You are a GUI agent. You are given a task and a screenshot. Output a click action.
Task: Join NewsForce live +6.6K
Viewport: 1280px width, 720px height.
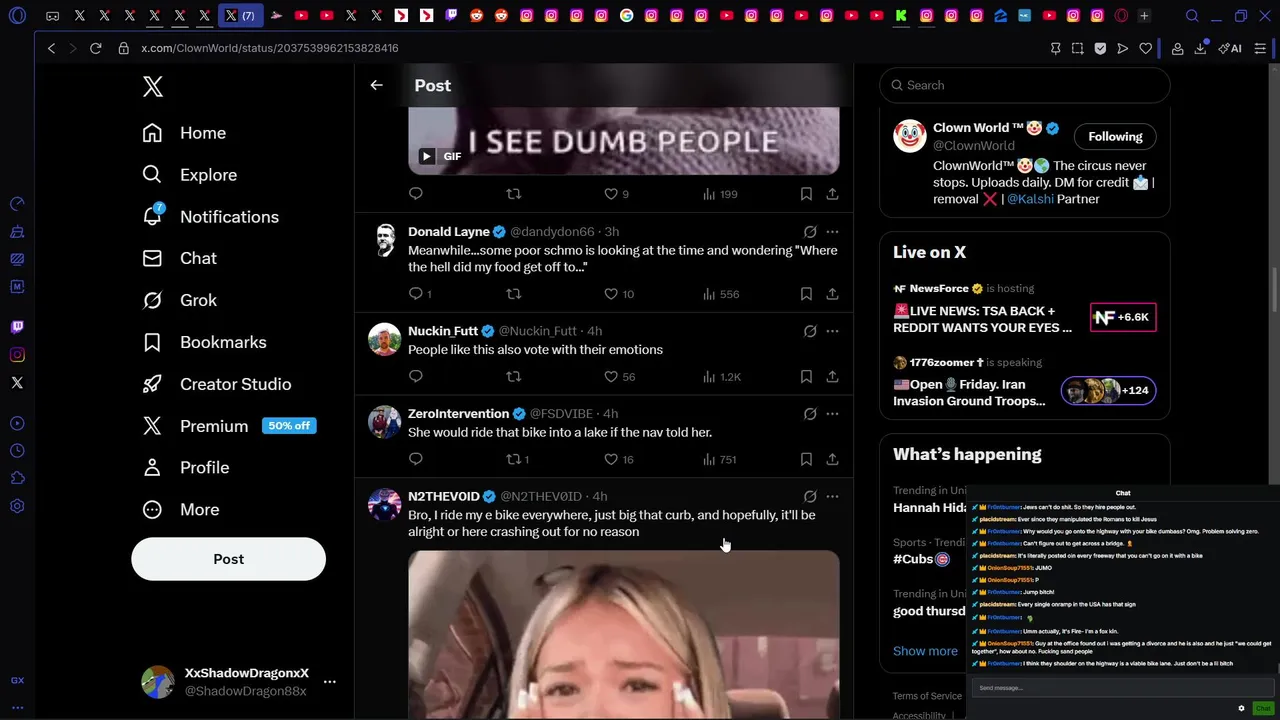pyautogui.click(x=1123, y=317)
